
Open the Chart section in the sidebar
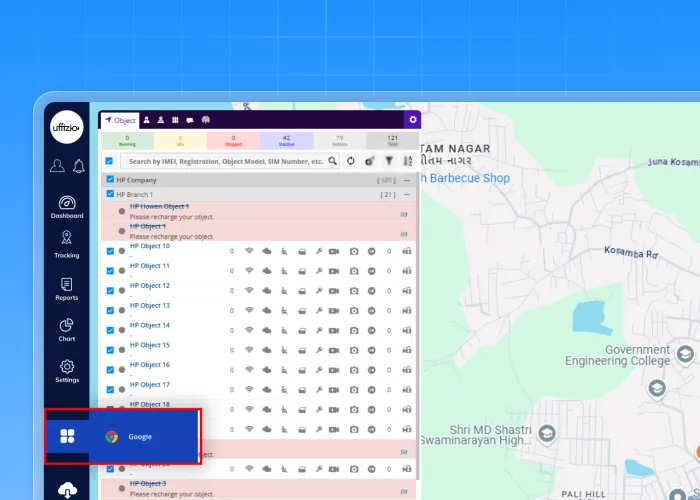67,330
